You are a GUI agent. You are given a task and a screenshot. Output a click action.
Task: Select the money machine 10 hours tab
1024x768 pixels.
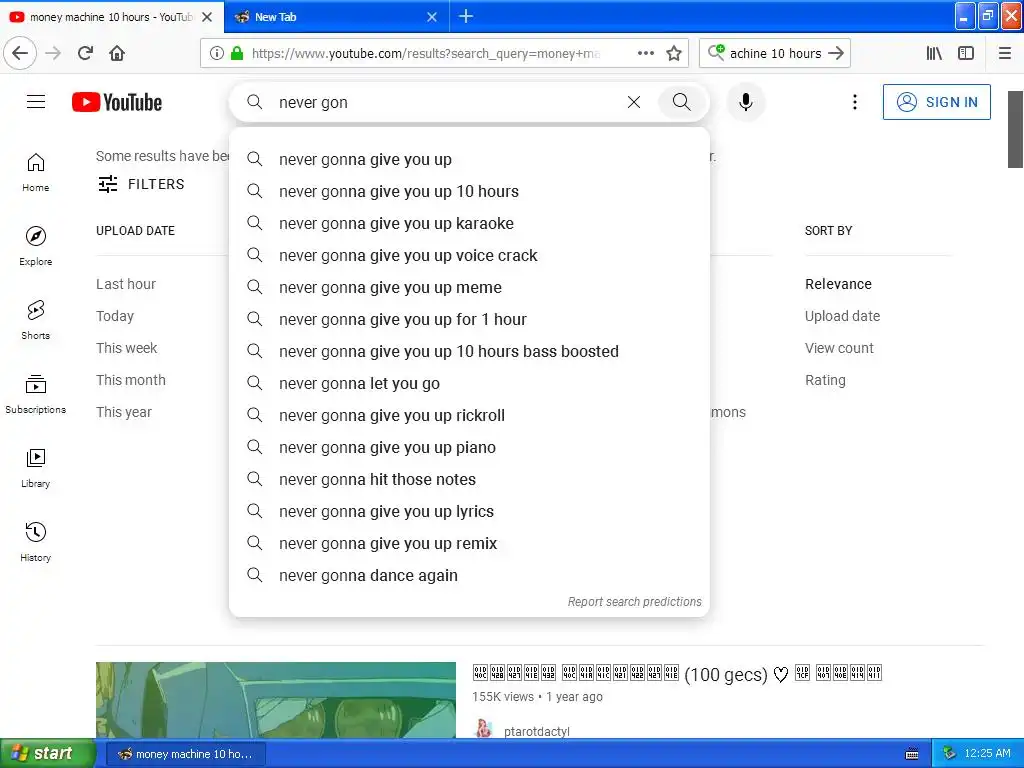[111, 17]
